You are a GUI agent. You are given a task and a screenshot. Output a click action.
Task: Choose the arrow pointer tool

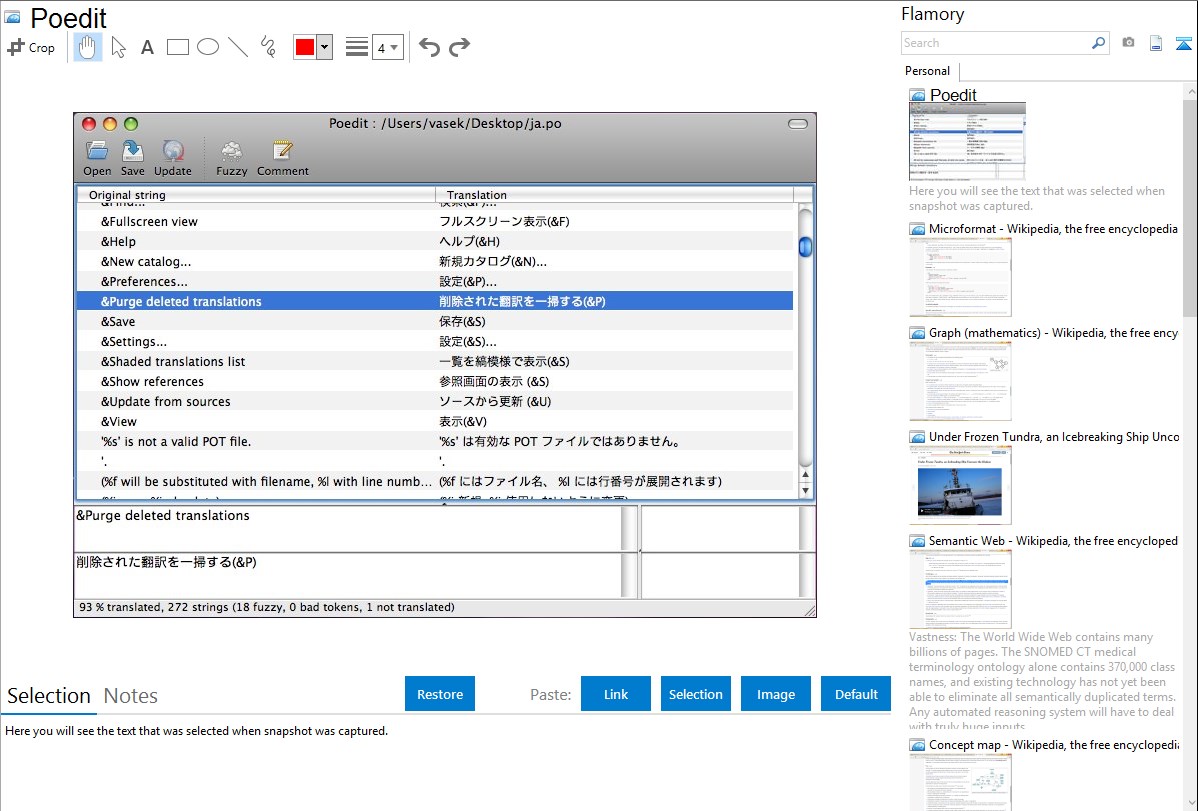118,47
